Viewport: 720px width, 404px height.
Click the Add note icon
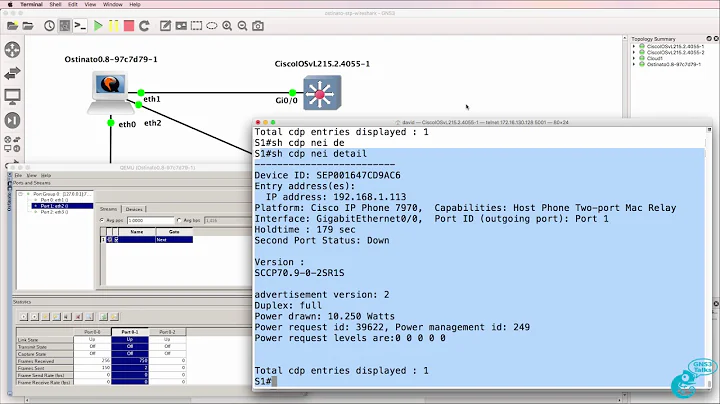[165, 26]
